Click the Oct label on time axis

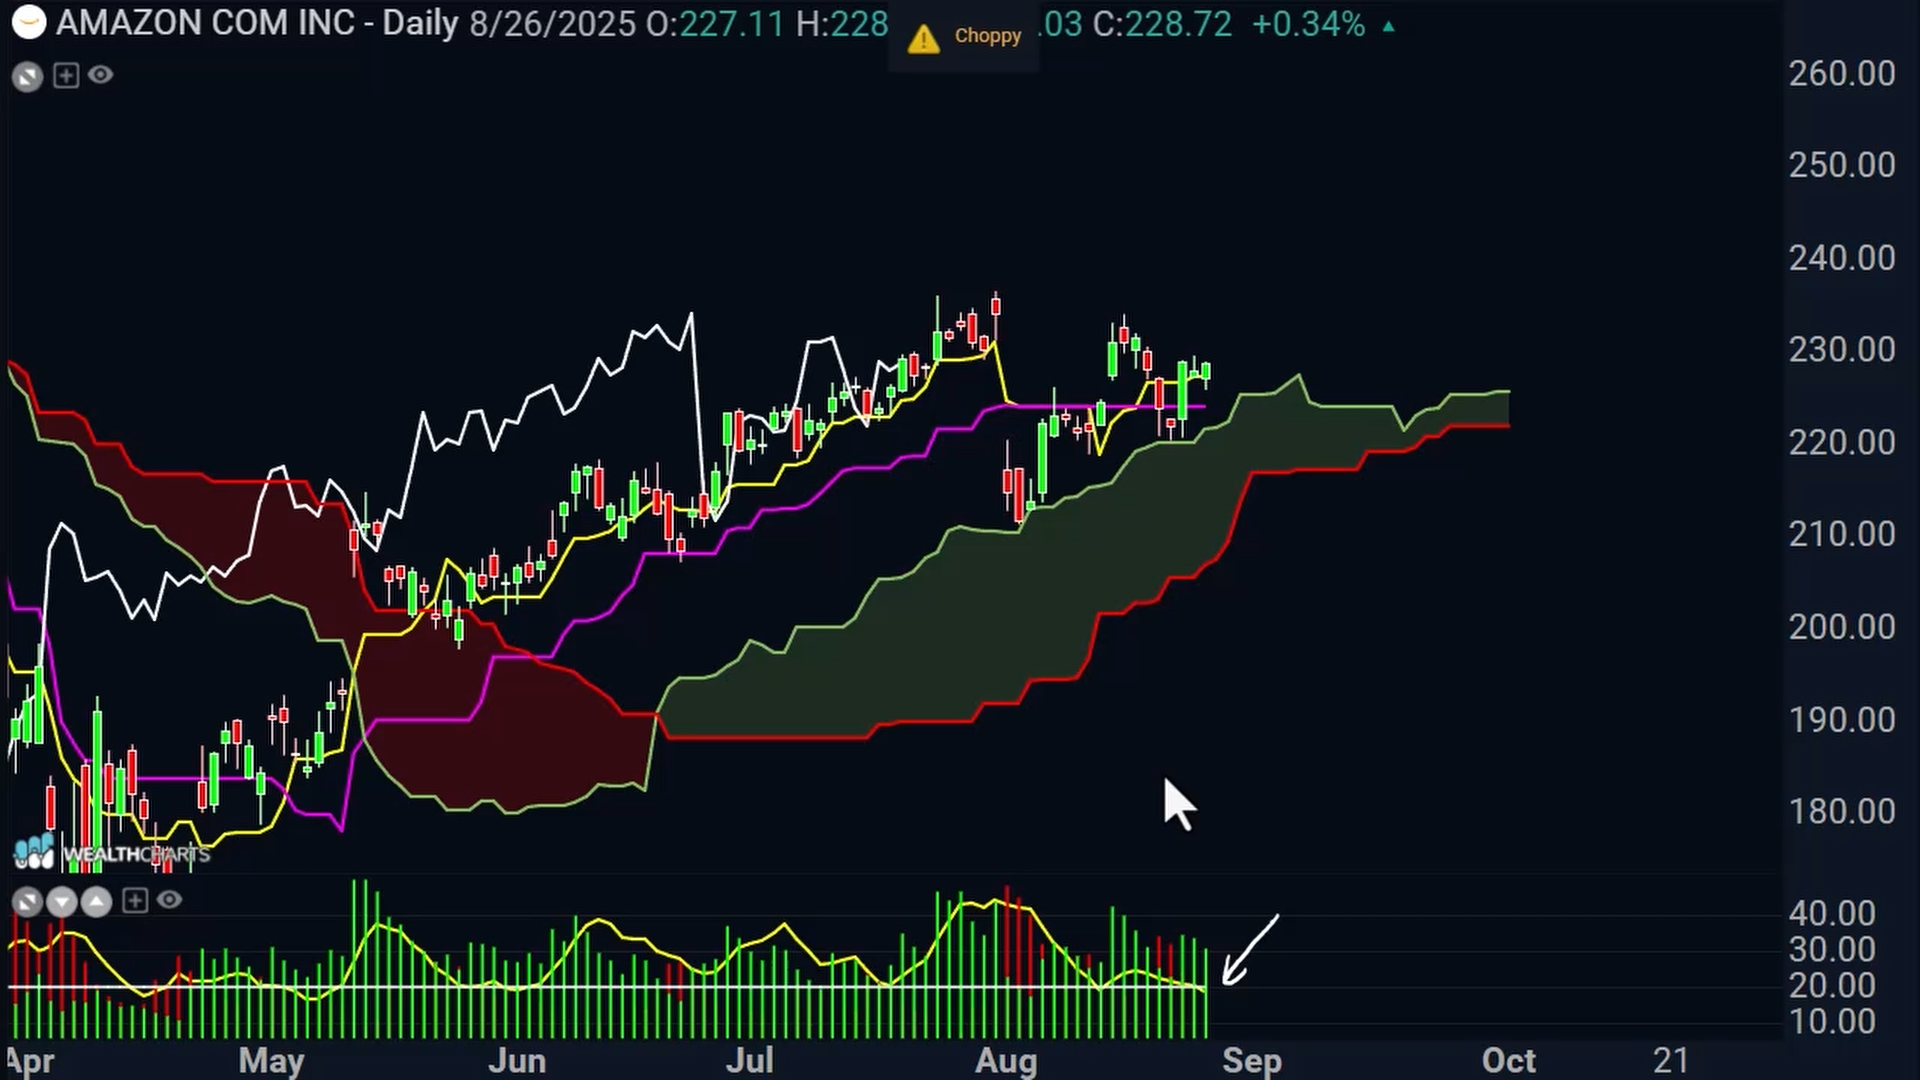point(1509,1061)
